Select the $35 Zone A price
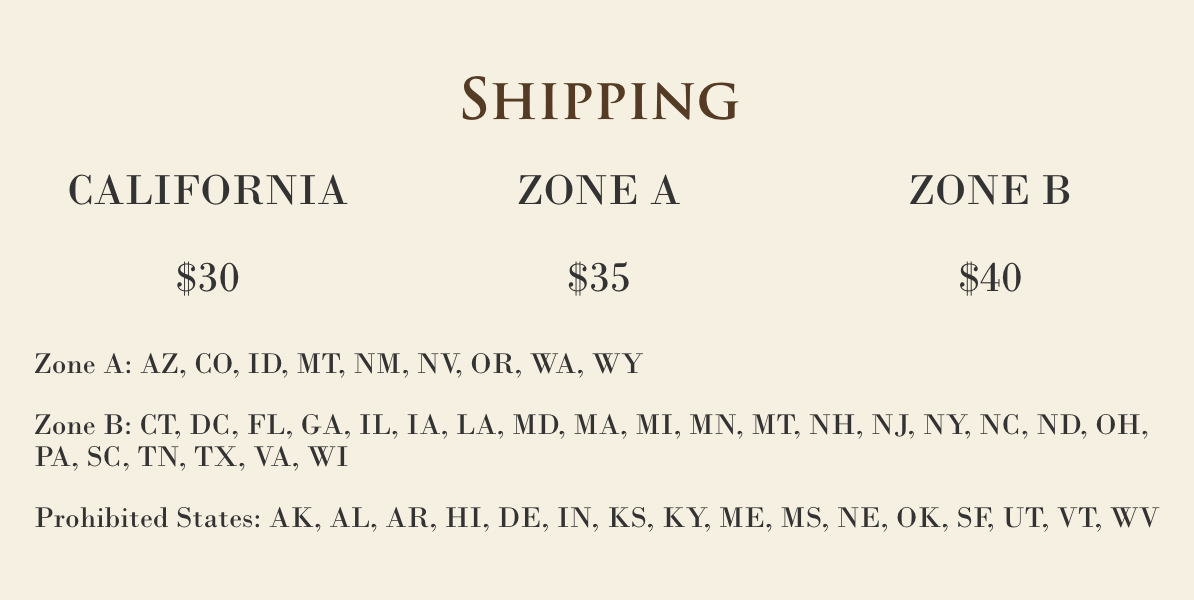Screen dimensions: 1194x600 (598, 278)
